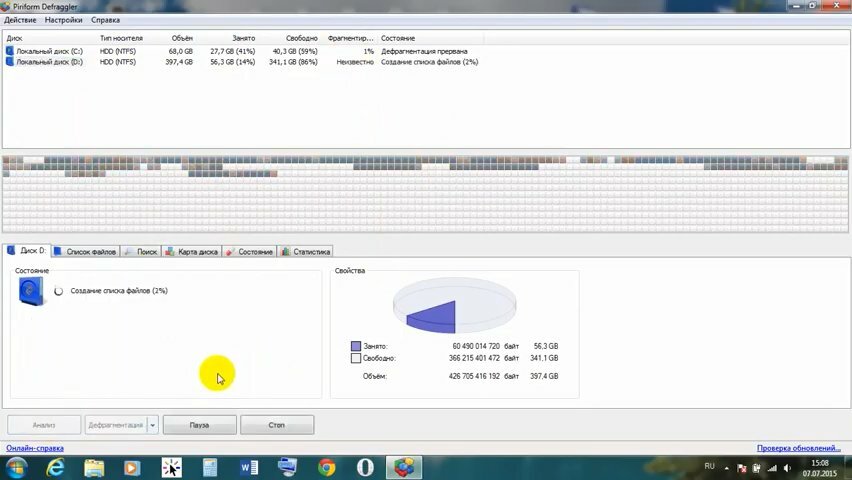Image resolution: width=852 pixels, height=480 pixels.
Task: Click the Defraggler taskbar icon
Action: 404,467
